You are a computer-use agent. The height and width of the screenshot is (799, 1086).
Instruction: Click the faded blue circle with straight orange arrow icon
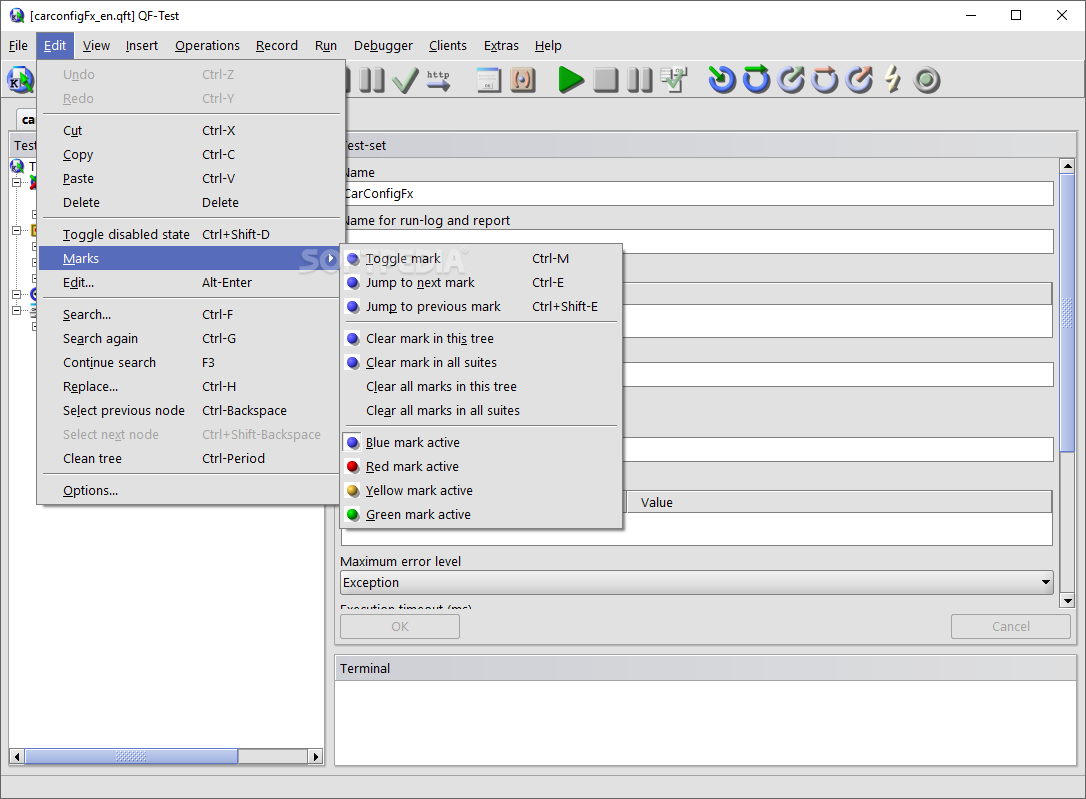tap(825, 80)
